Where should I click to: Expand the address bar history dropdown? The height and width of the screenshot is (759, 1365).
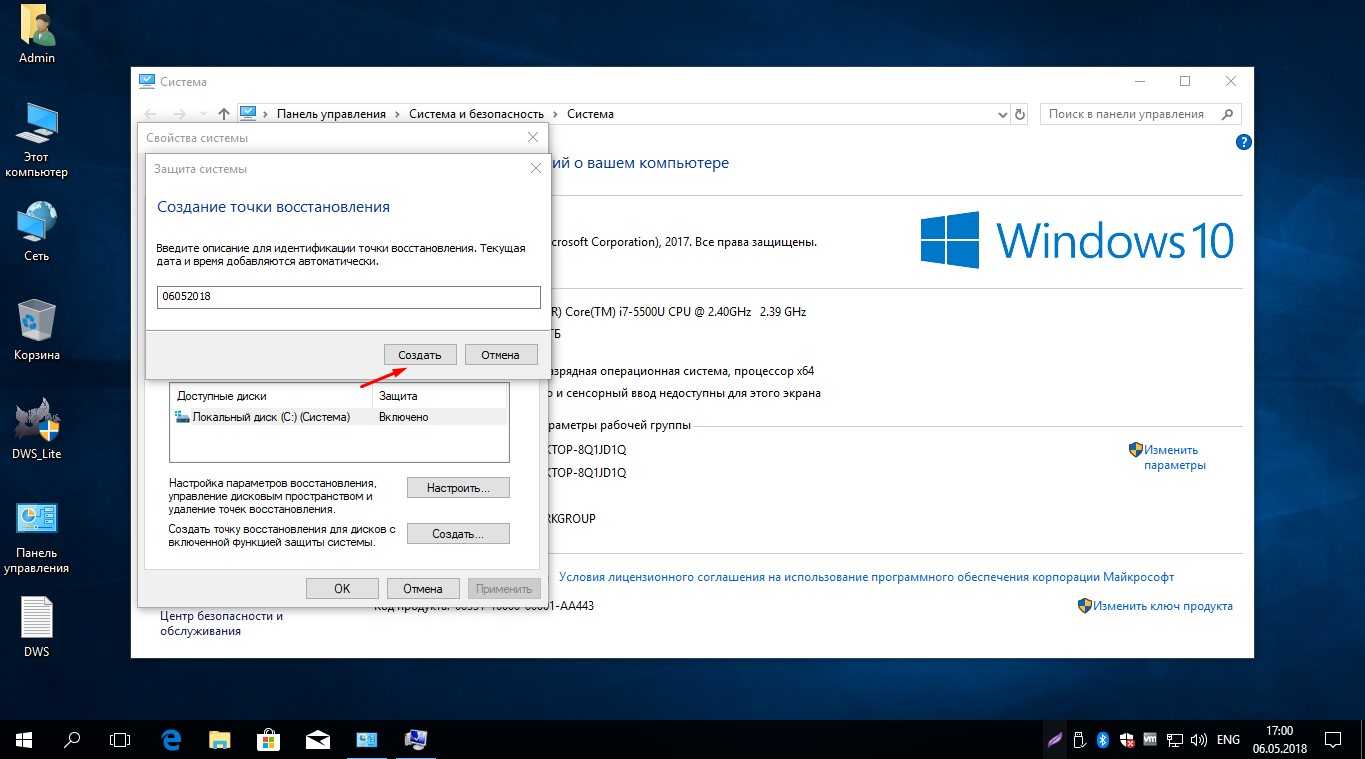click(x=1002, y=114)
